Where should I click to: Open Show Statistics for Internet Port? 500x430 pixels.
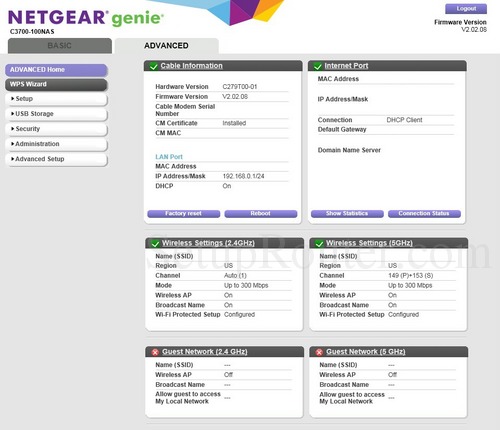point(347,214)
